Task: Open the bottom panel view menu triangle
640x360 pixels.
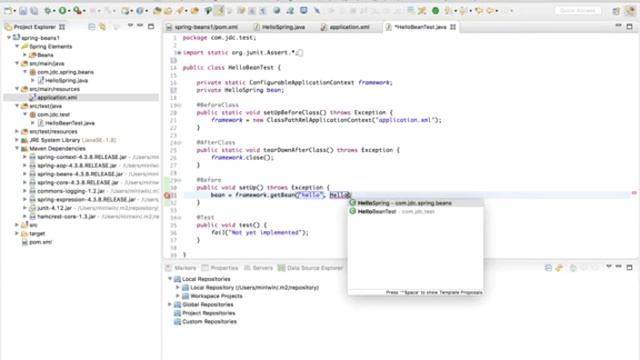Action: (x=609, y=267)
